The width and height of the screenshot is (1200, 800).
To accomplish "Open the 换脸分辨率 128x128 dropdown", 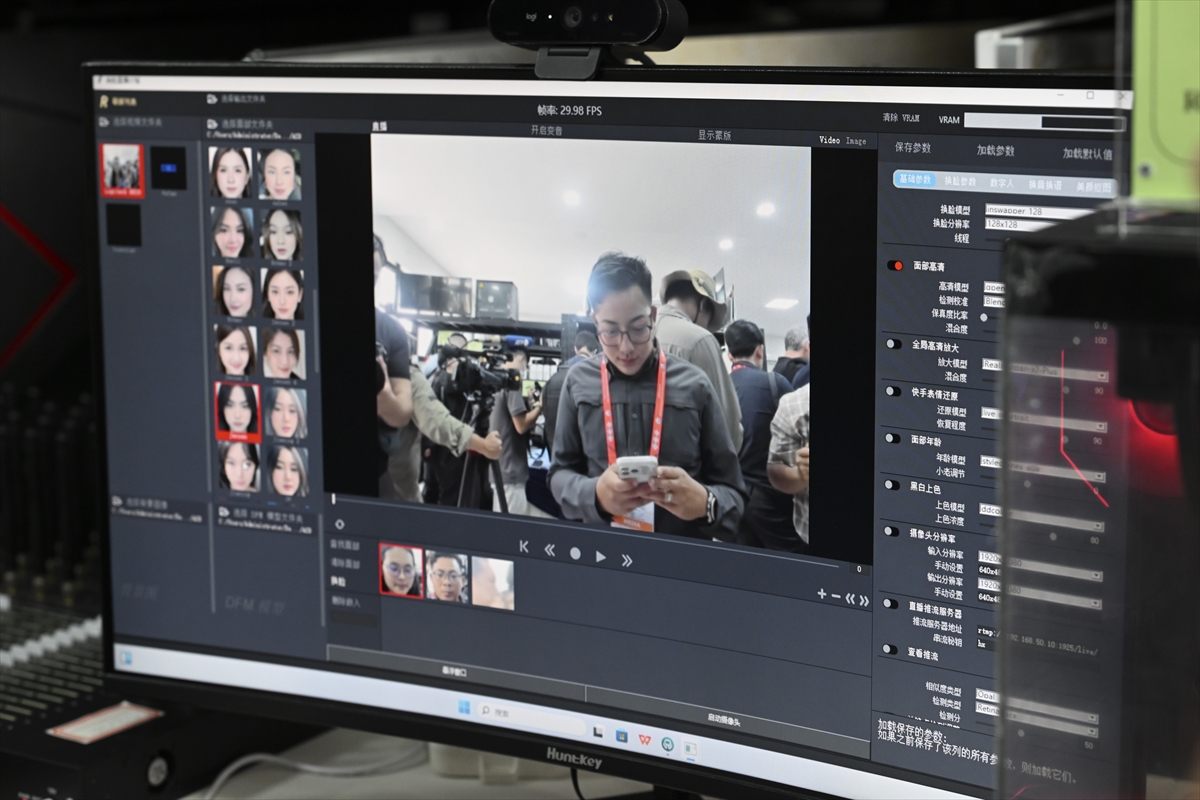I will [x=1019, y=225].
